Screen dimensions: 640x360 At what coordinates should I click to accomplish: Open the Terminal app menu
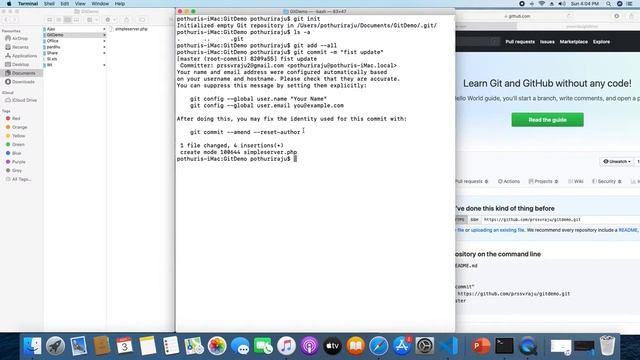pyautogui.click(x=28, y=4)
